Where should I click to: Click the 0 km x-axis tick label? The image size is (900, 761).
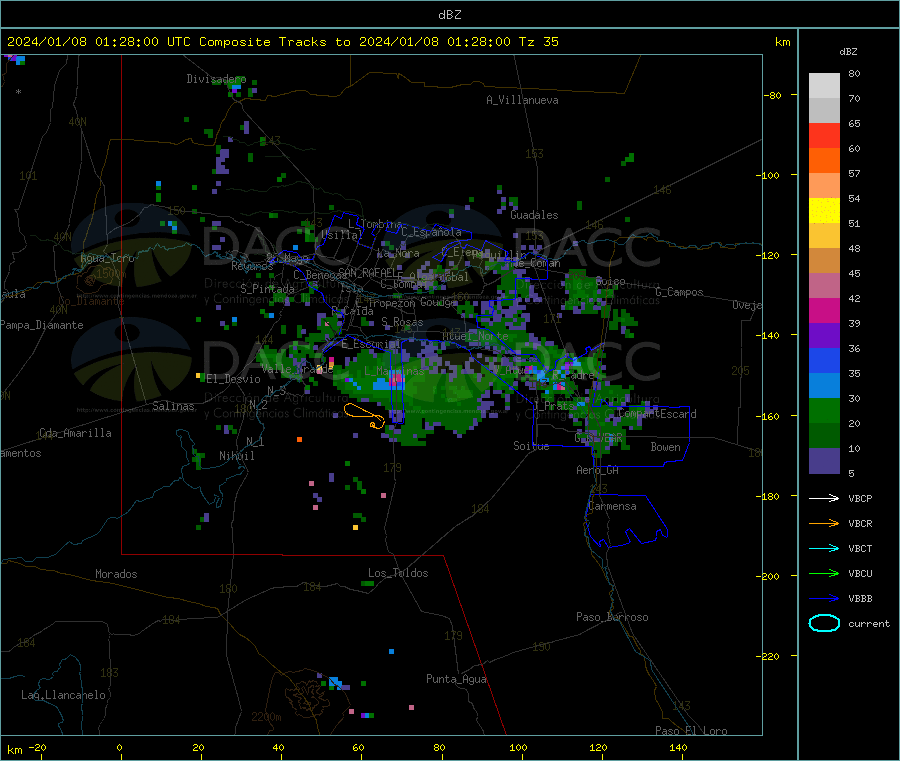(x=119, y=748)
